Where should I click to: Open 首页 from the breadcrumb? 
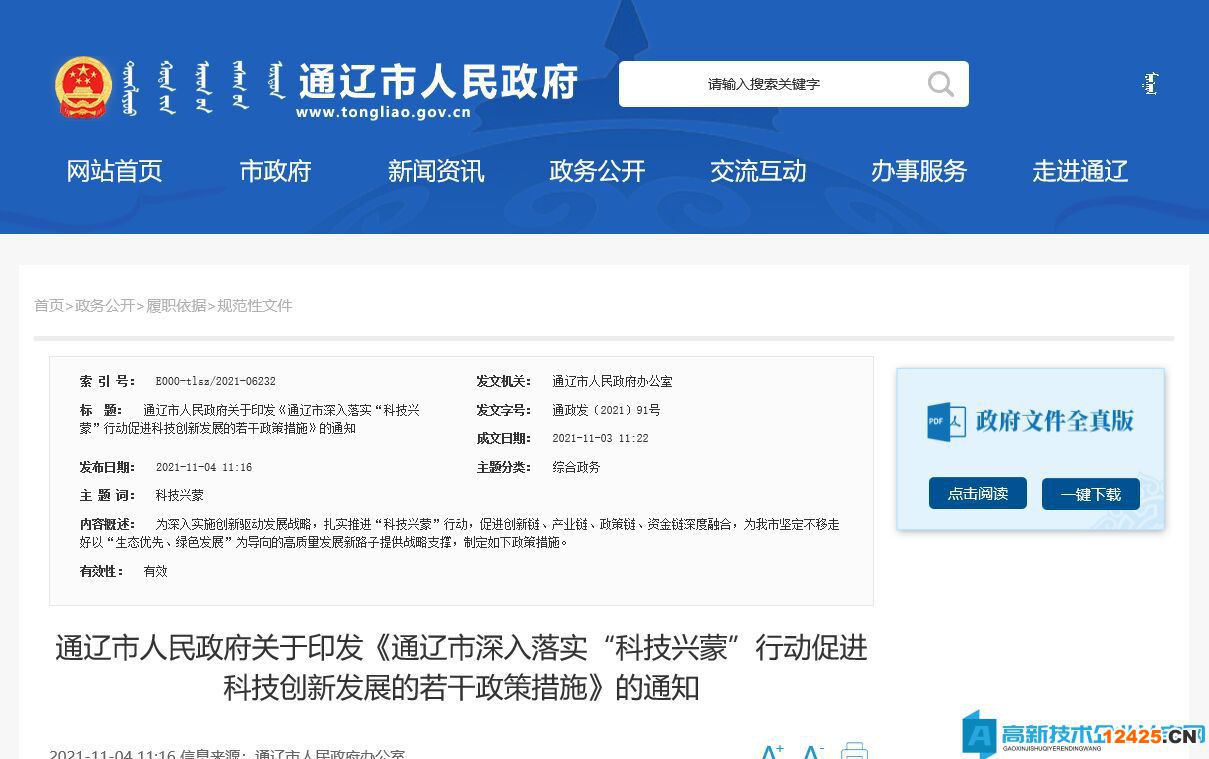click(48, 305)
